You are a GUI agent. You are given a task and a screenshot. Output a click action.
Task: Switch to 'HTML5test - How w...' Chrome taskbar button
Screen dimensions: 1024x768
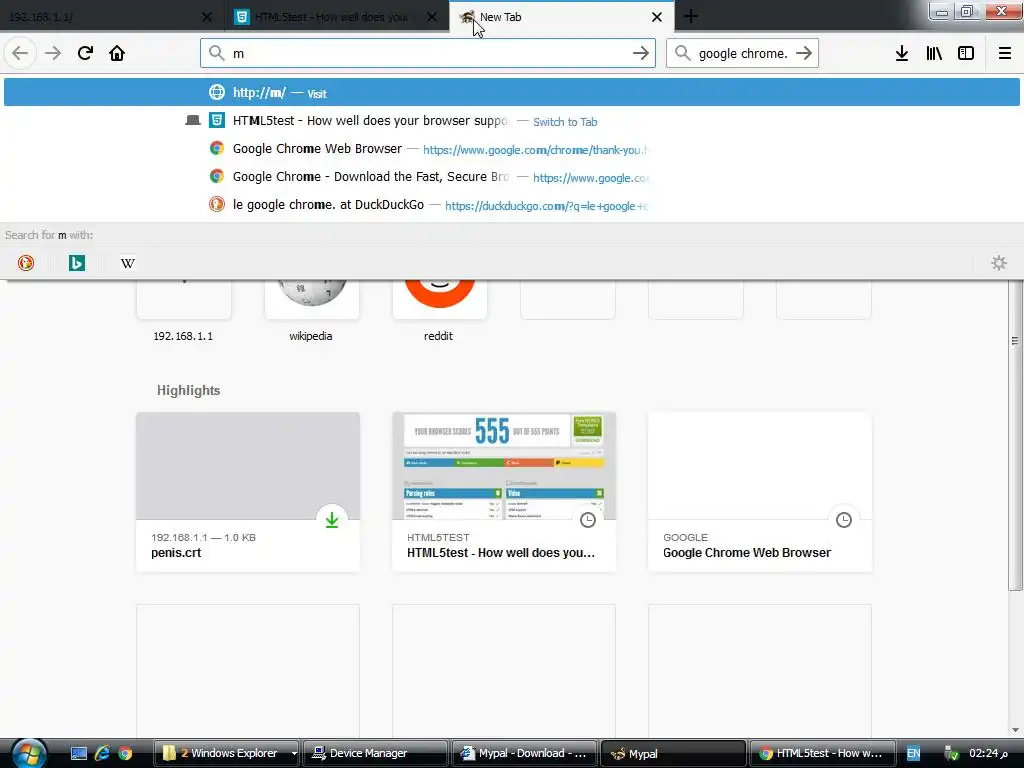pyautogui.click(x=821, y=754)
